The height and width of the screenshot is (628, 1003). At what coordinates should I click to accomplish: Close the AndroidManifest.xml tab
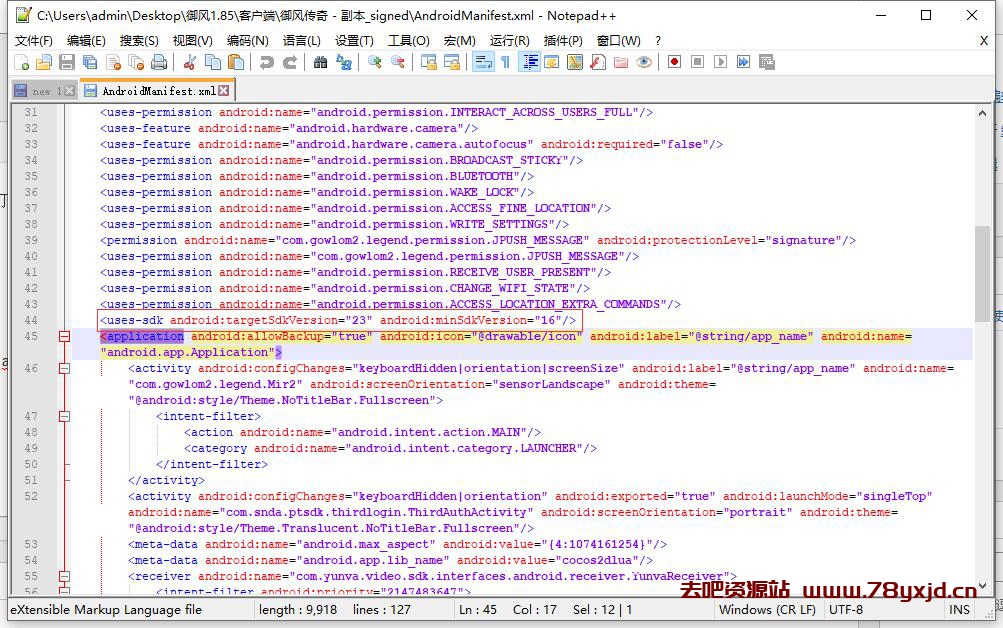224,91
